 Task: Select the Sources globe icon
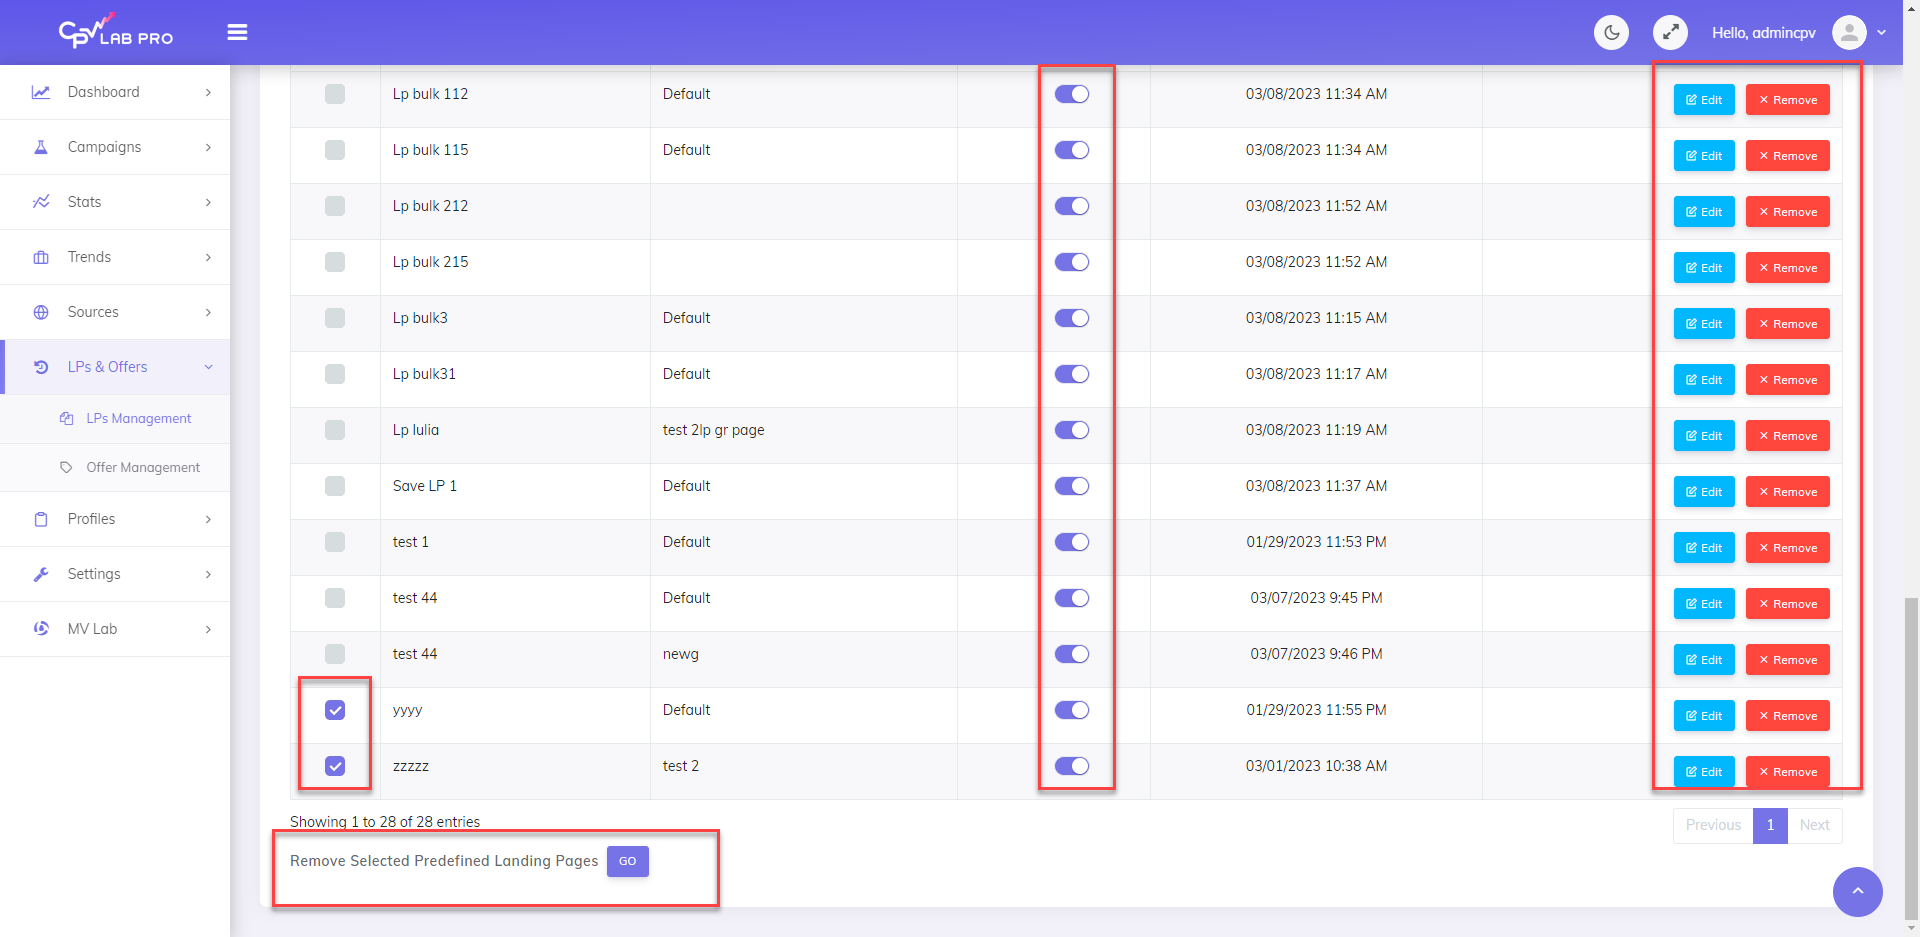[41, 312]
